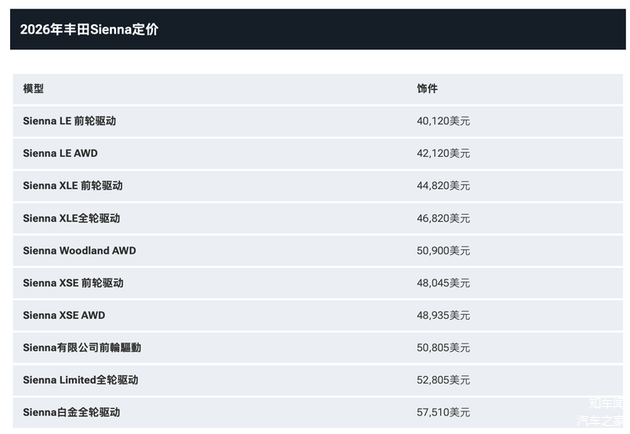Select the Sienna有限公司前輪驅動 model cell
630x434 pixels.
(82, 348)
